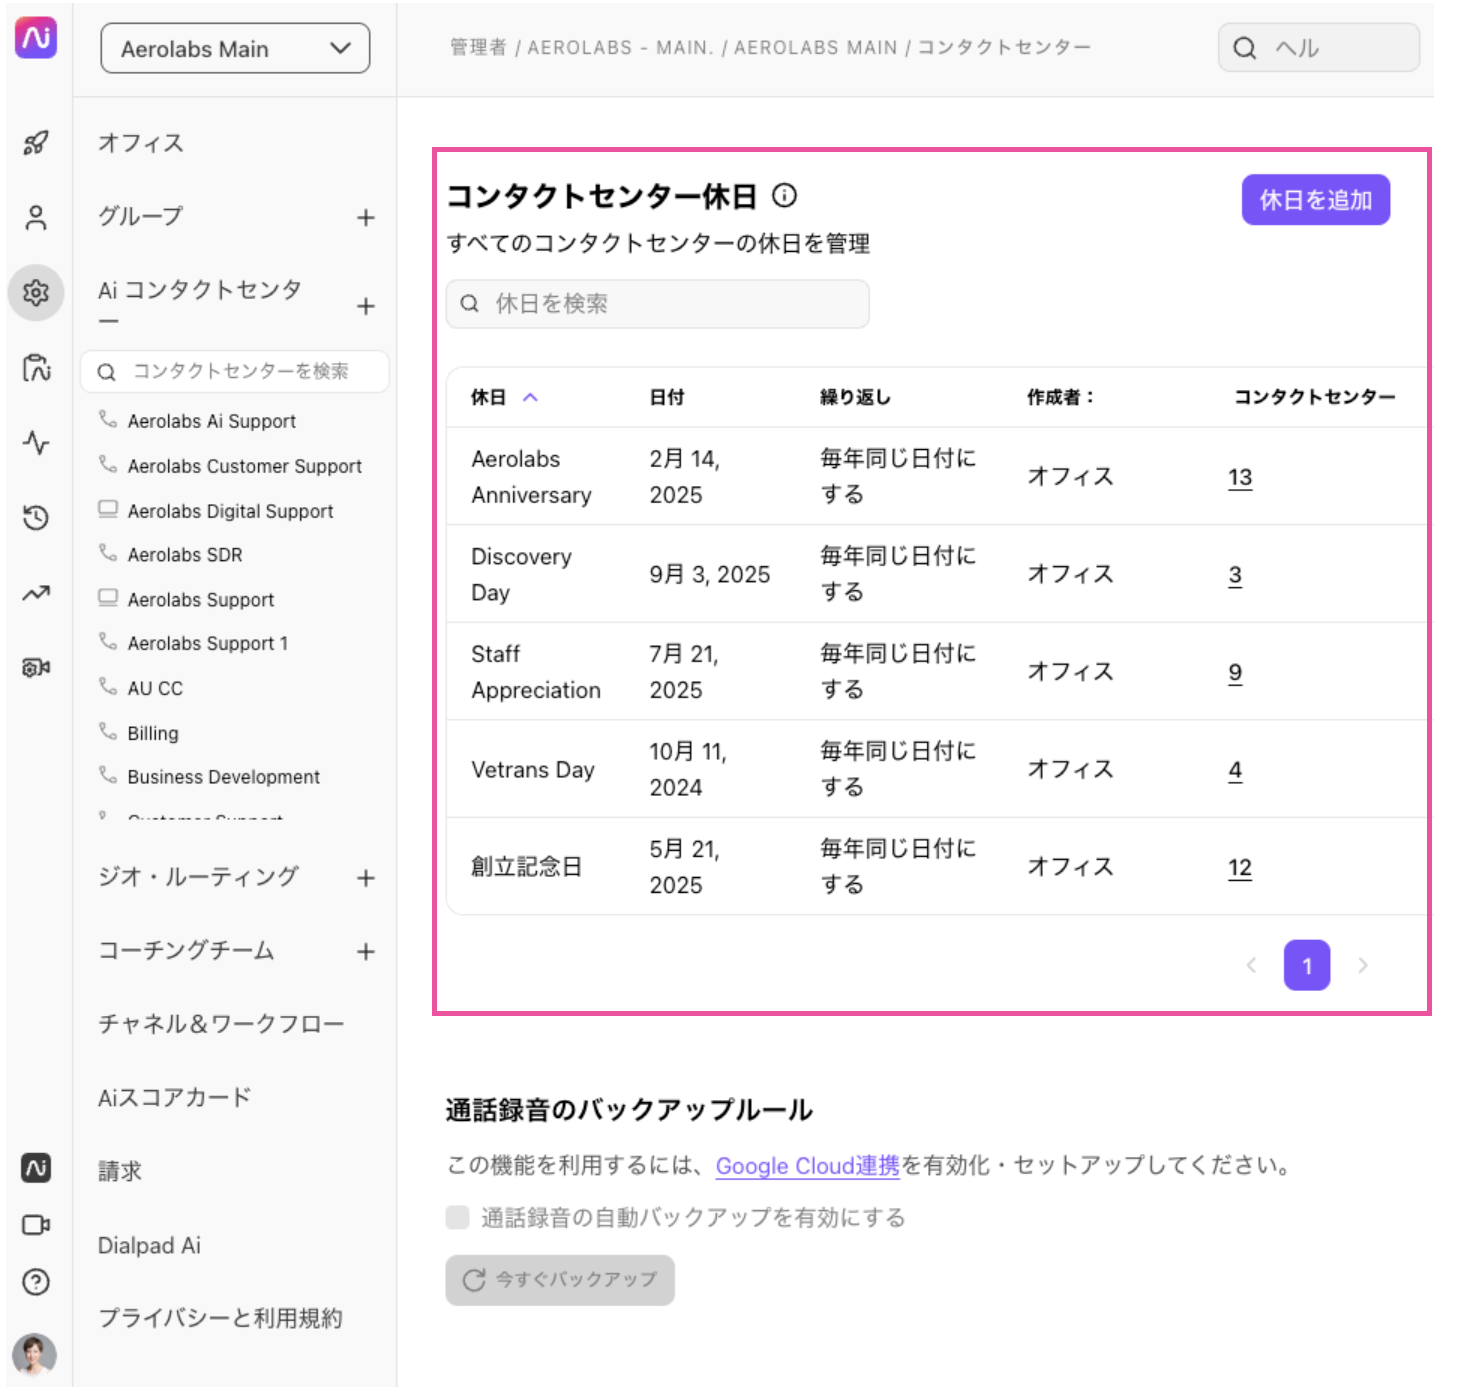
Task: Open the 9 contact centers link for Staff Appreciation
Action: (1235, 673)
